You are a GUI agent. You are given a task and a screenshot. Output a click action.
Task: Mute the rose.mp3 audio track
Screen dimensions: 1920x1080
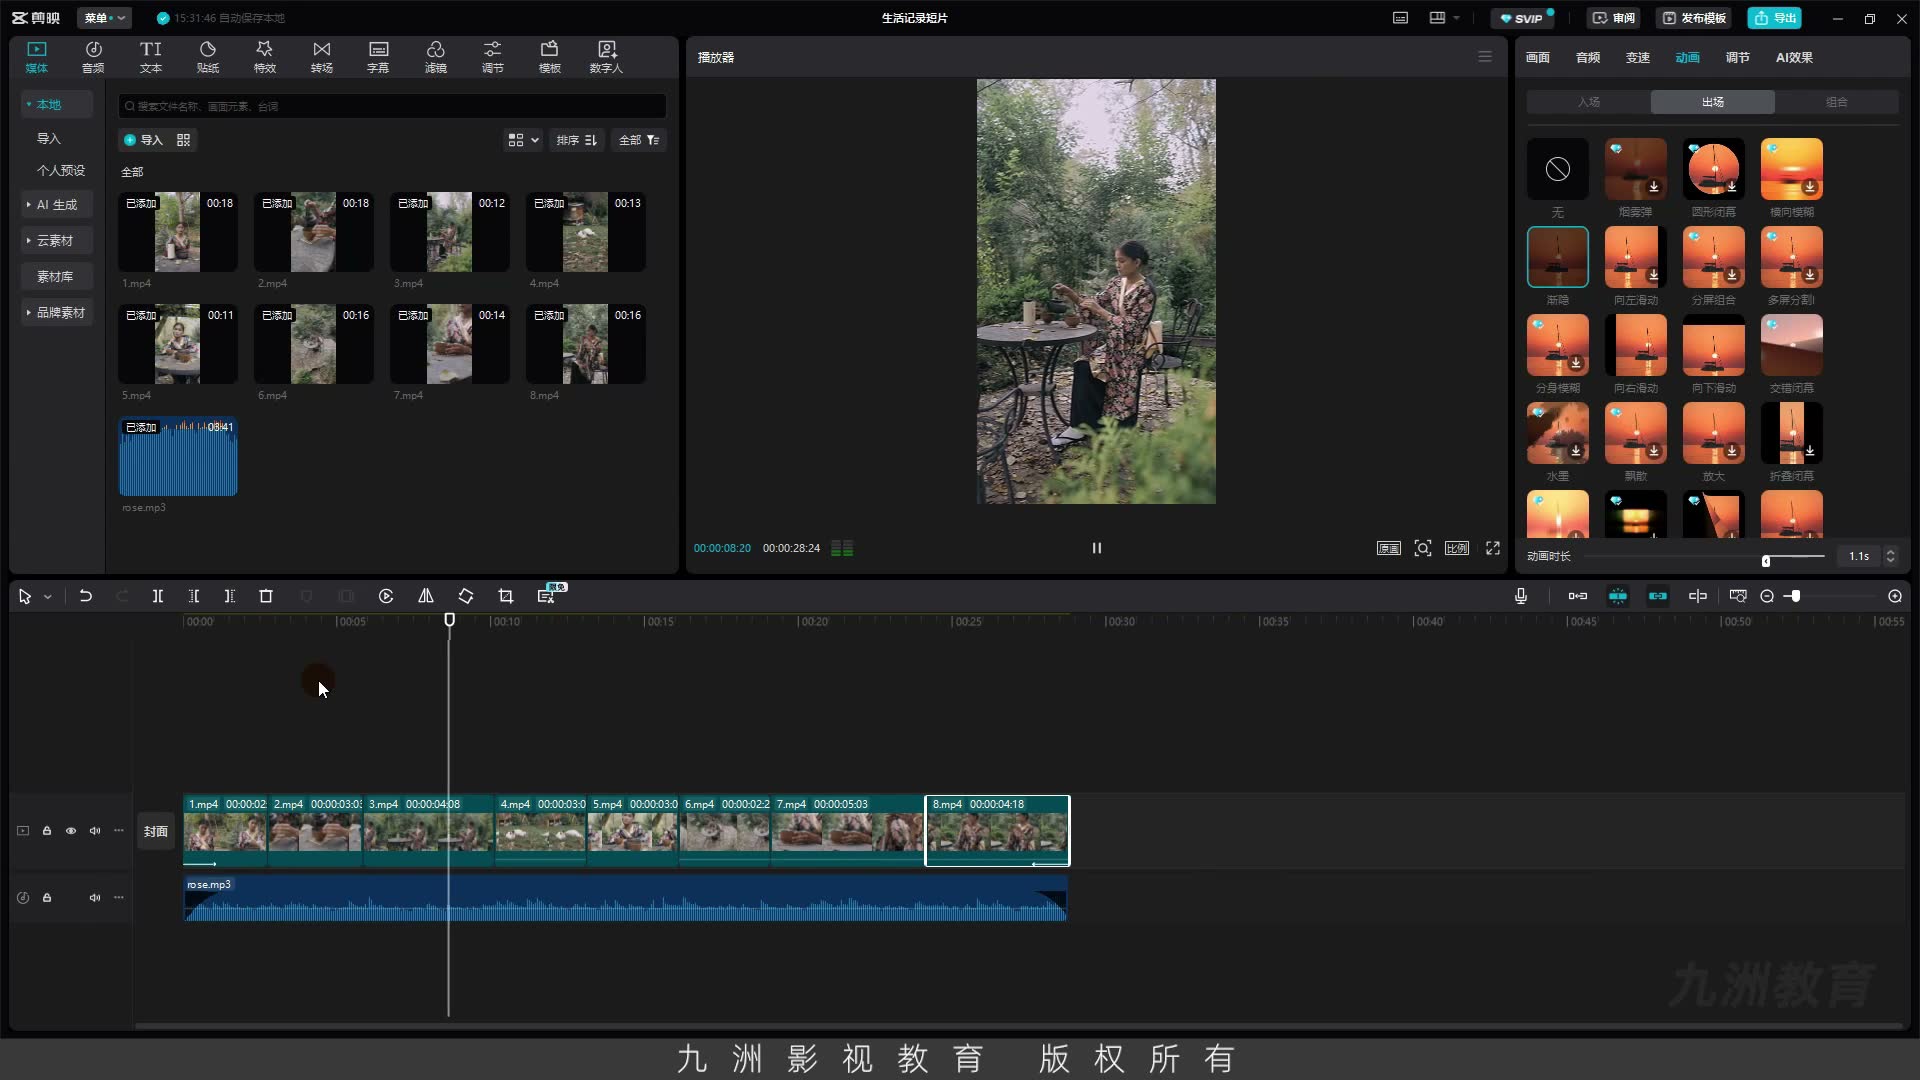(95, 898)
